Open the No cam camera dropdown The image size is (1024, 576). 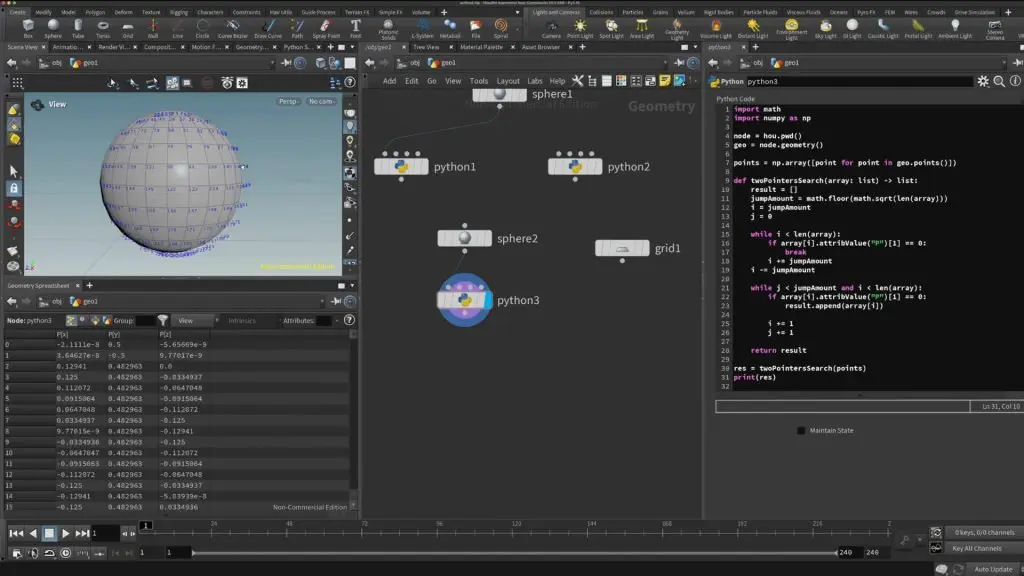coord(322,101)
